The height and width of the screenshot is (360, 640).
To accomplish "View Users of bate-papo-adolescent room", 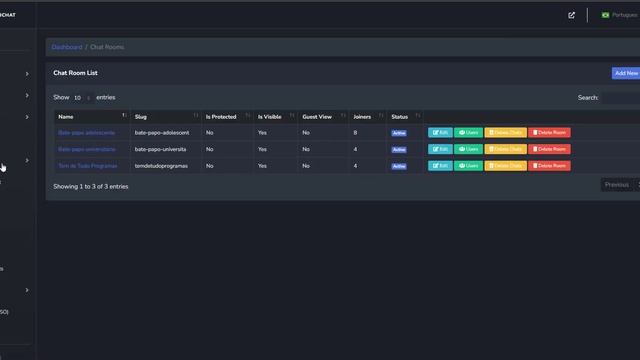I will click(468, 133).
